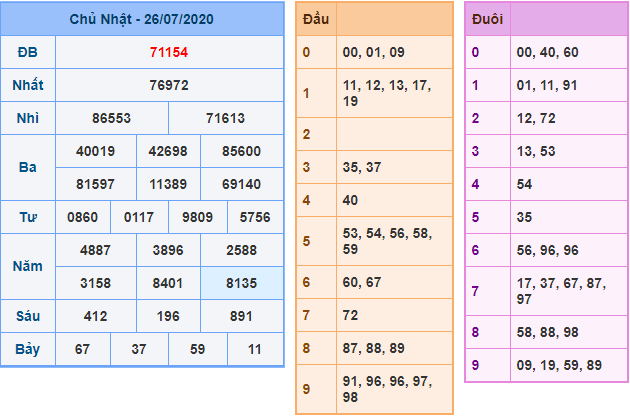Select Đầu values 53, 54, 56, 58, 59
Viewport: 630px width, 418px height.
(x=387, y=241)
